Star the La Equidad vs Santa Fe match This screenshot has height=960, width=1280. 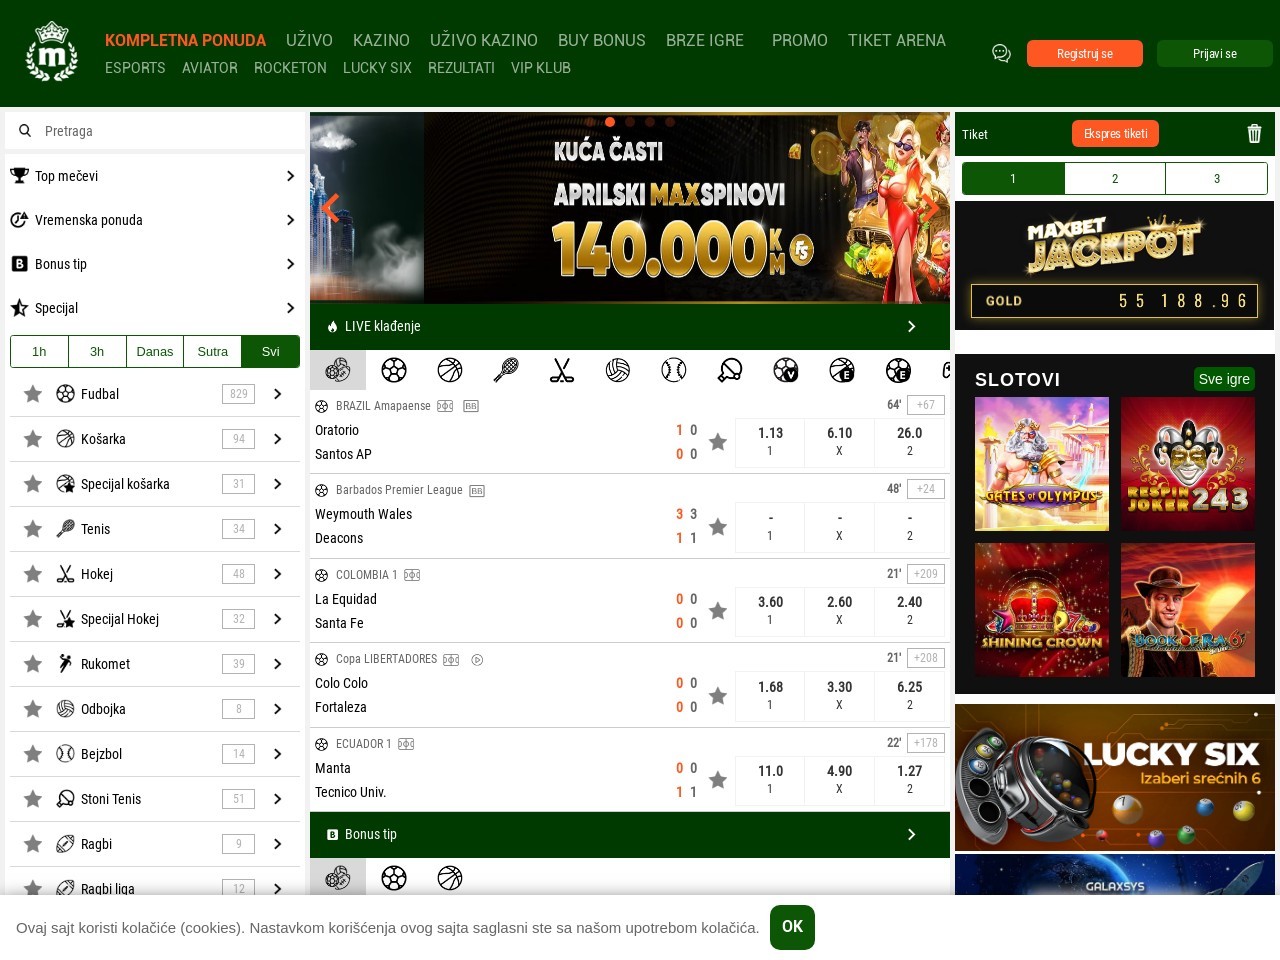point(718,611)
